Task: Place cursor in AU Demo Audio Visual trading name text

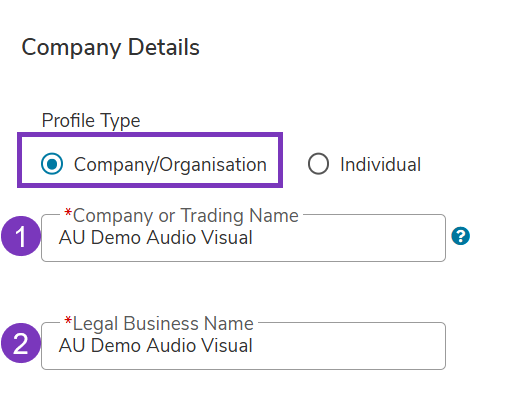Action: coord(155,237)
